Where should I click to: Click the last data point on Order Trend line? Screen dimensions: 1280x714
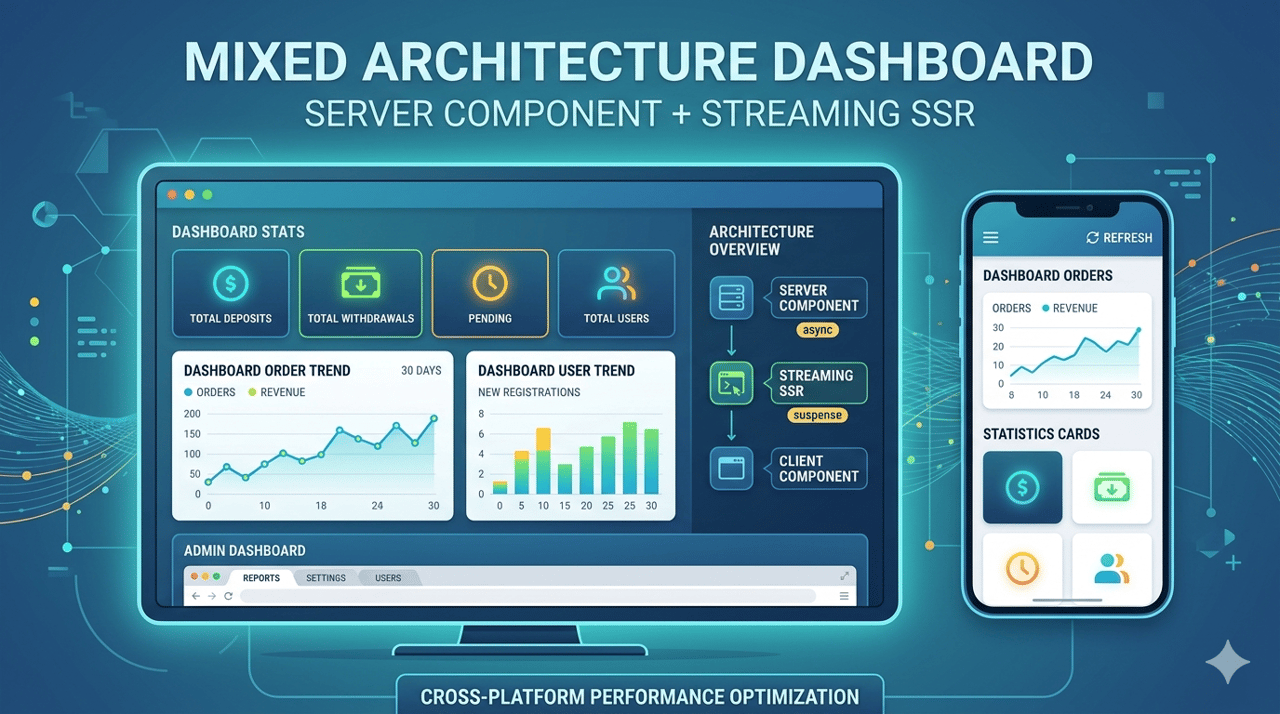point(434,418)
